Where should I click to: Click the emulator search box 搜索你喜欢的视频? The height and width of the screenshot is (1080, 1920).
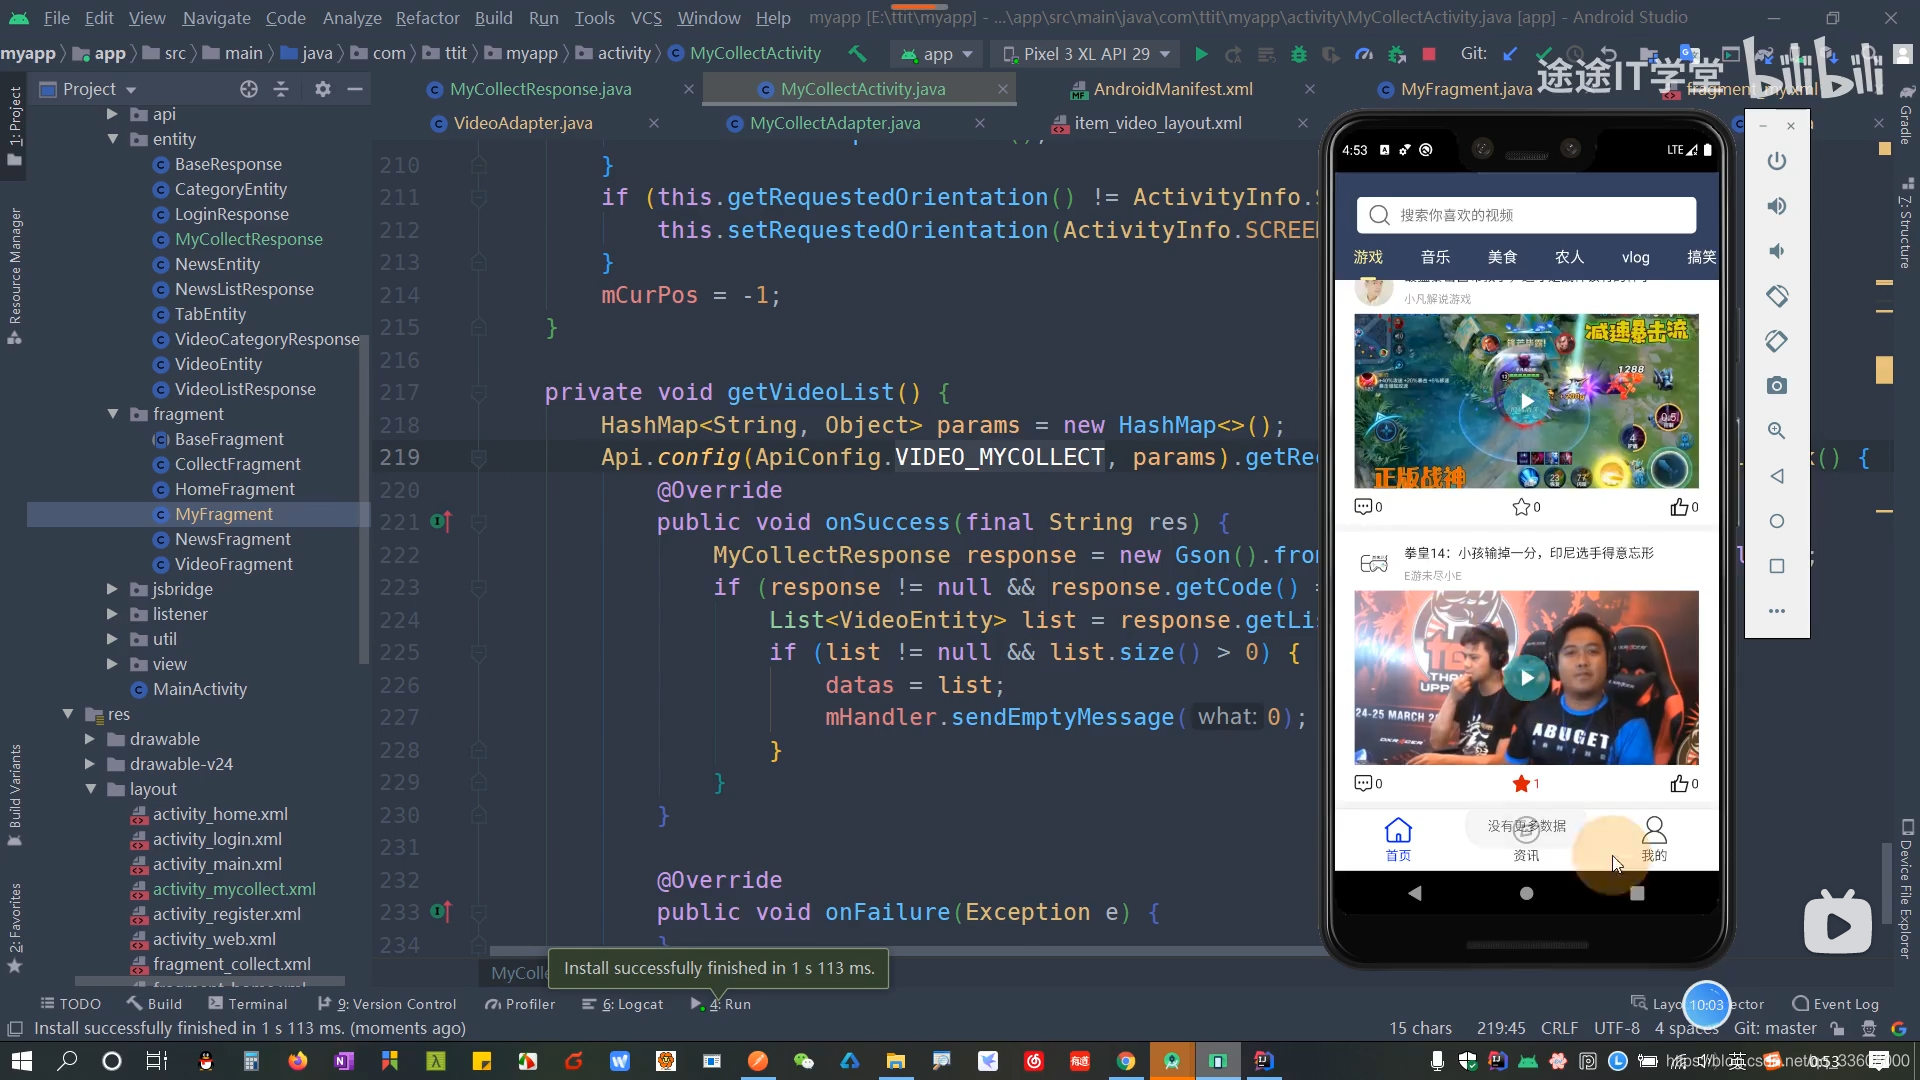pos(1526,215)
